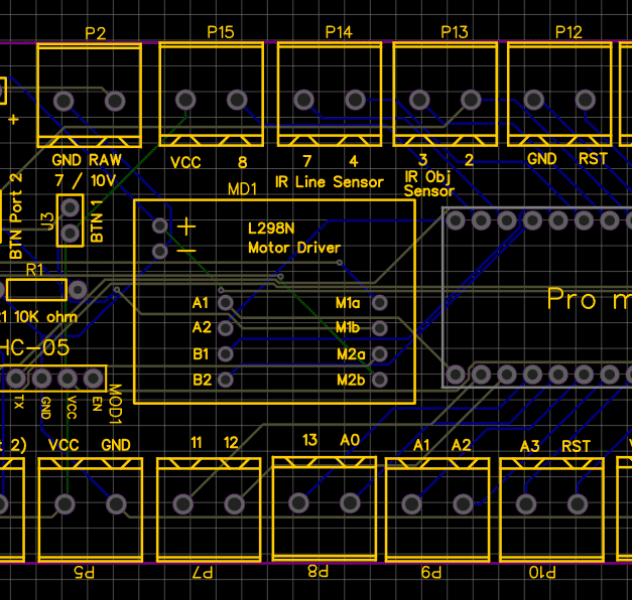Select the A2 pad on the L298N module
Screen dimensions: 632x600
click(226, 328)
